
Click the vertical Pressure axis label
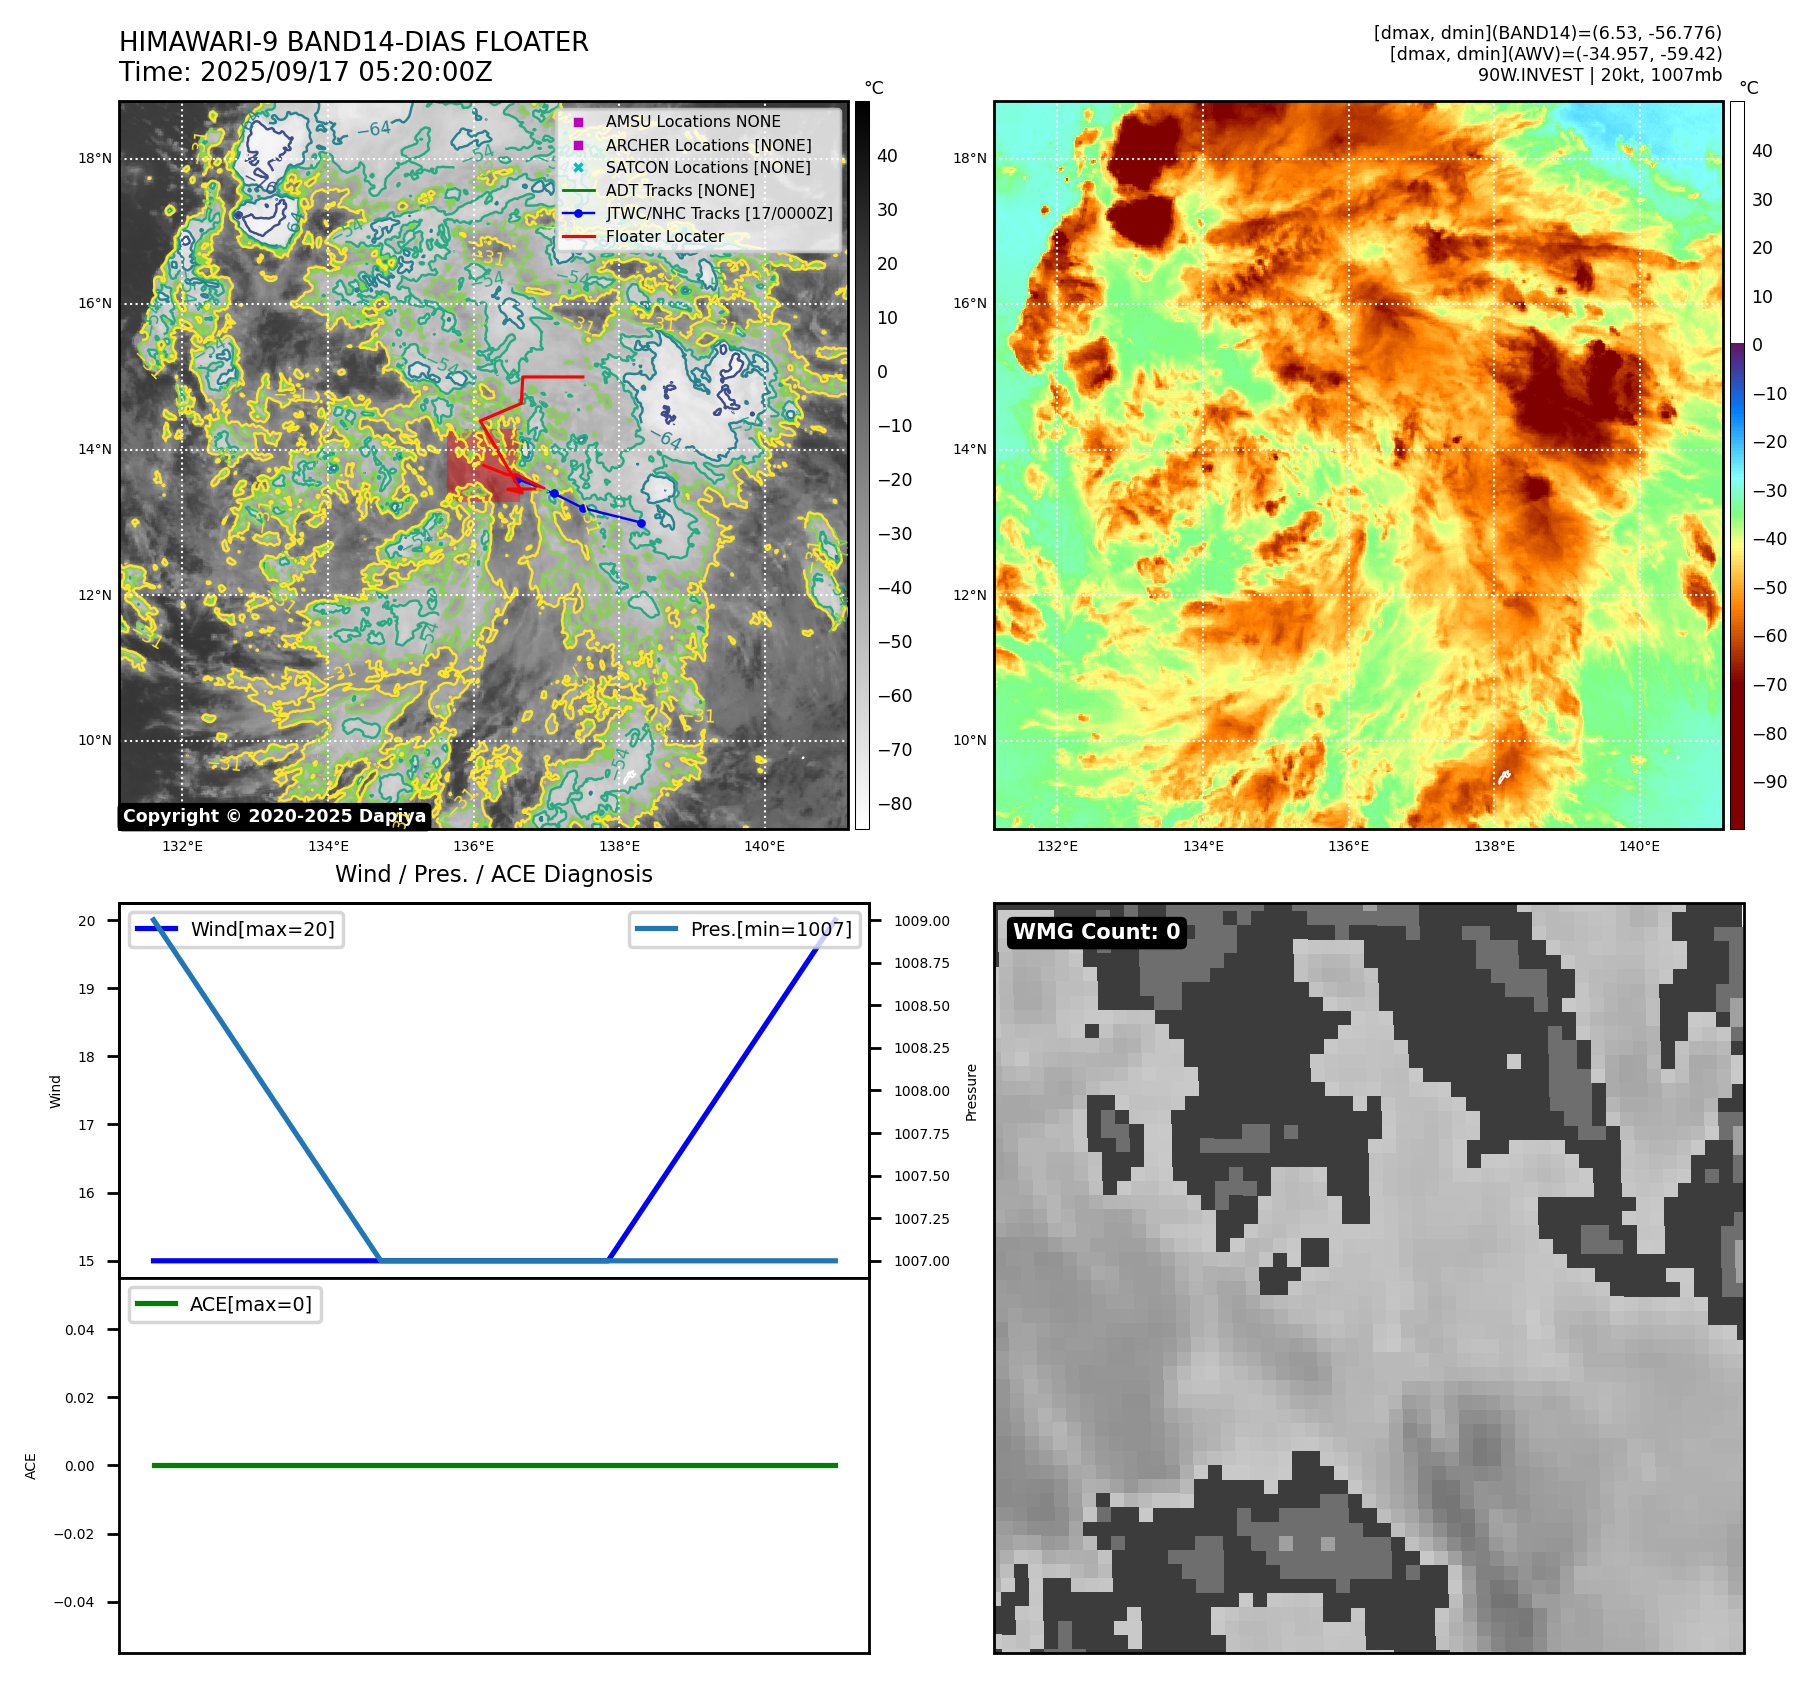click(x=971, y=1092)
